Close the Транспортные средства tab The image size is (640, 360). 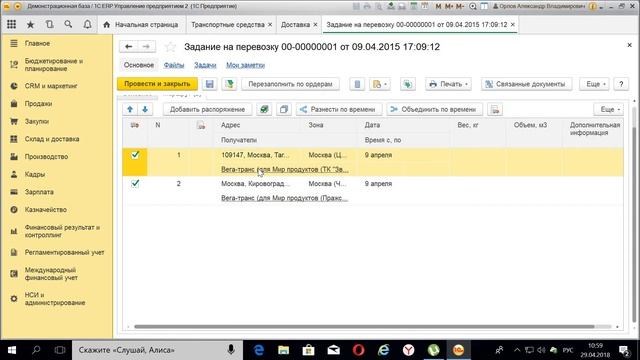270,25
